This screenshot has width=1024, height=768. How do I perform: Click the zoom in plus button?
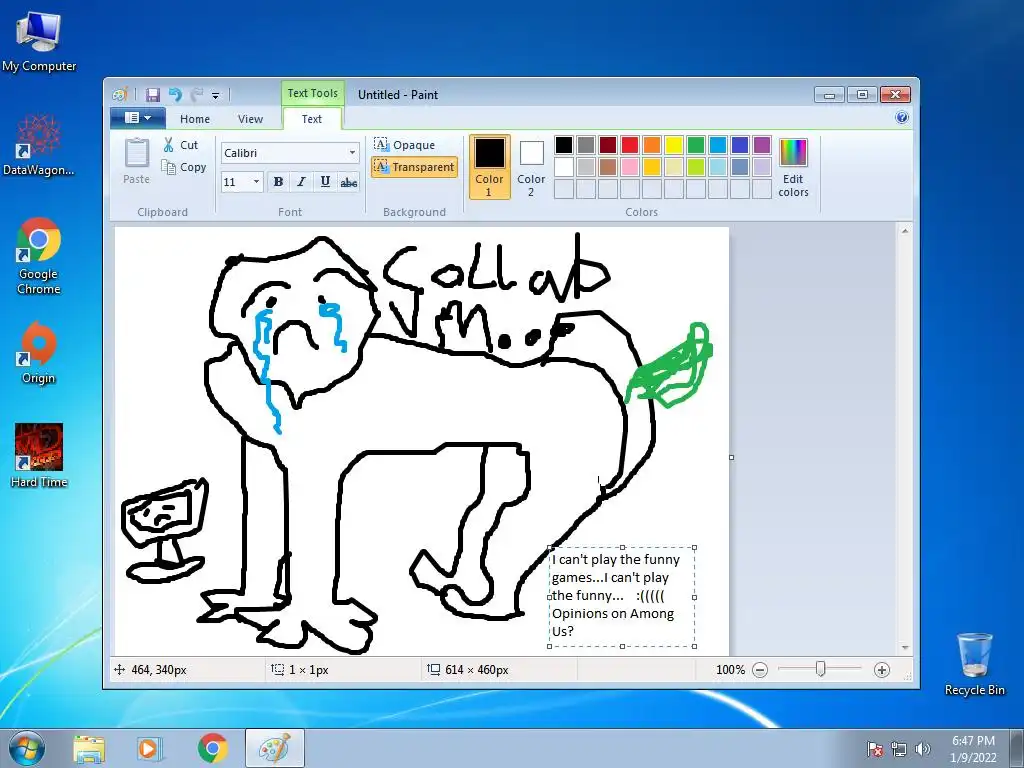882,669
